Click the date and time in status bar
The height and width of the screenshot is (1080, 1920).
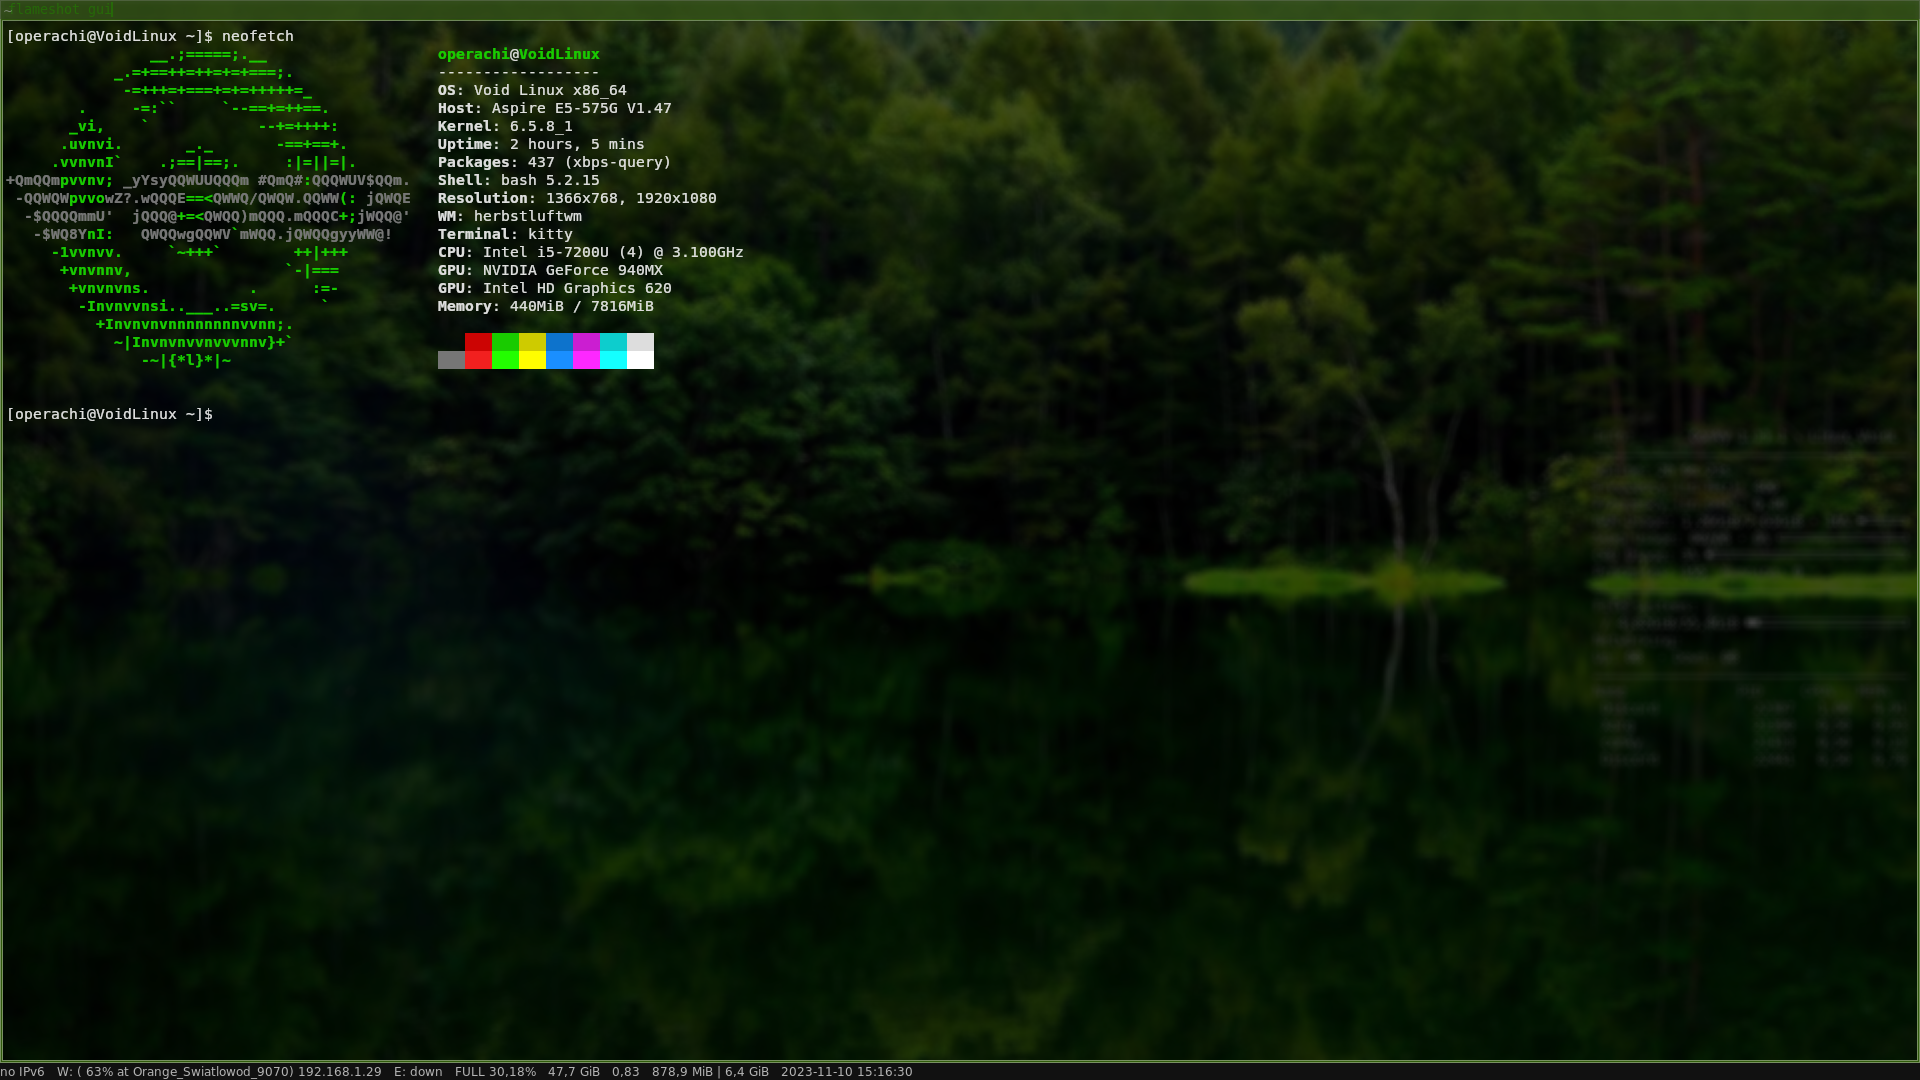[x=846, y=1071]
